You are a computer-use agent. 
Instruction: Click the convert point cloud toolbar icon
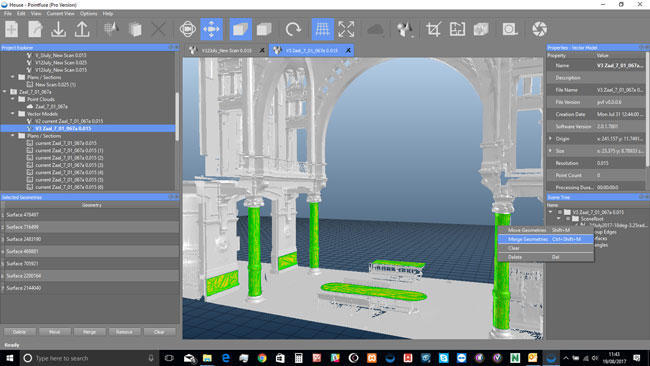(111, 29)
